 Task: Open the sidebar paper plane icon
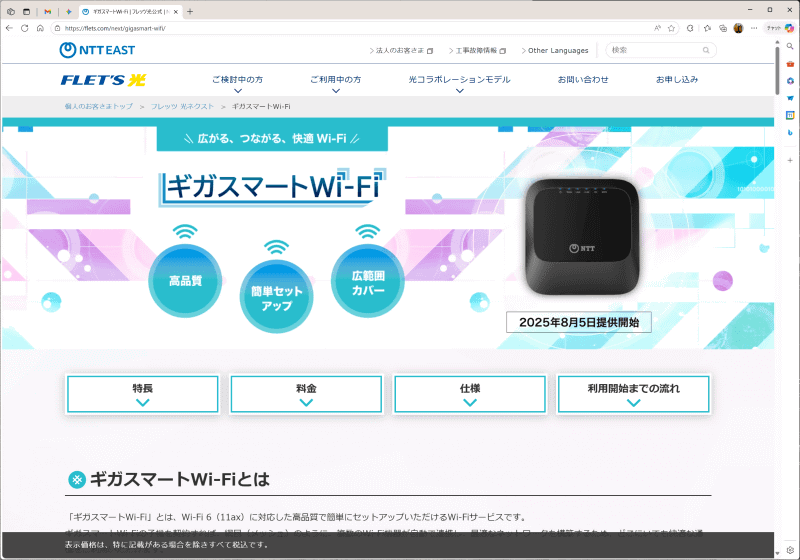(790, 98)
